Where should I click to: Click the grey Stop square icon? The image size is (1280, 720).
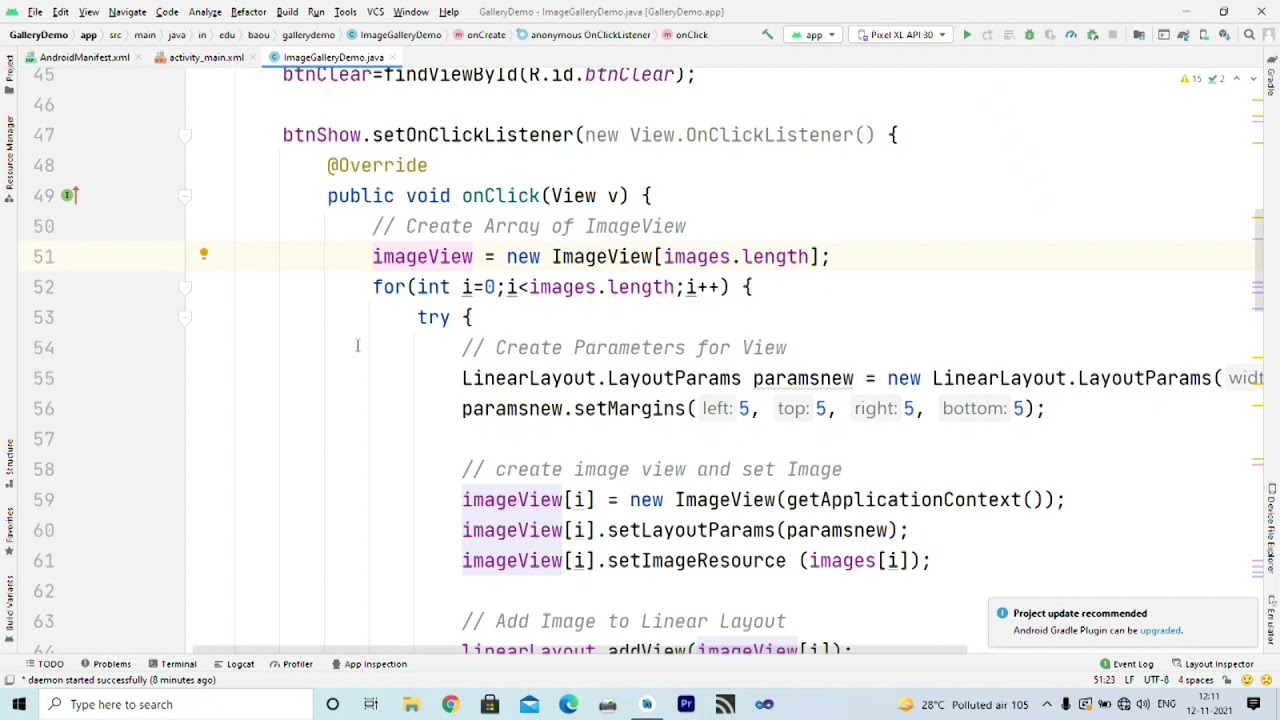click(x=1112, y=35)
